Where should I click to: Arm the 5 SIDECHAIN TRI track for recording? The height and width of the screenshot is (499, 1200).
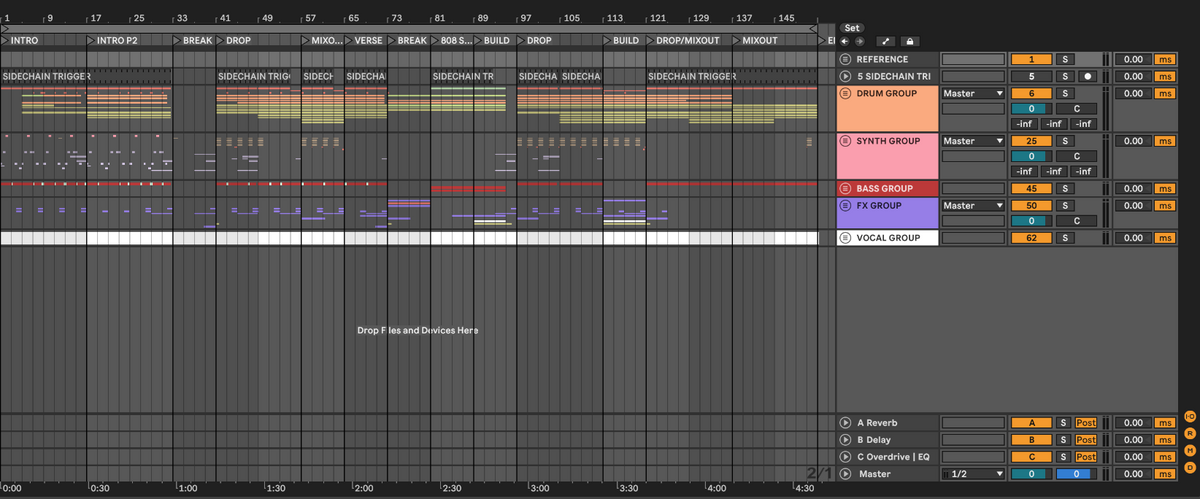click(1087, 76)
